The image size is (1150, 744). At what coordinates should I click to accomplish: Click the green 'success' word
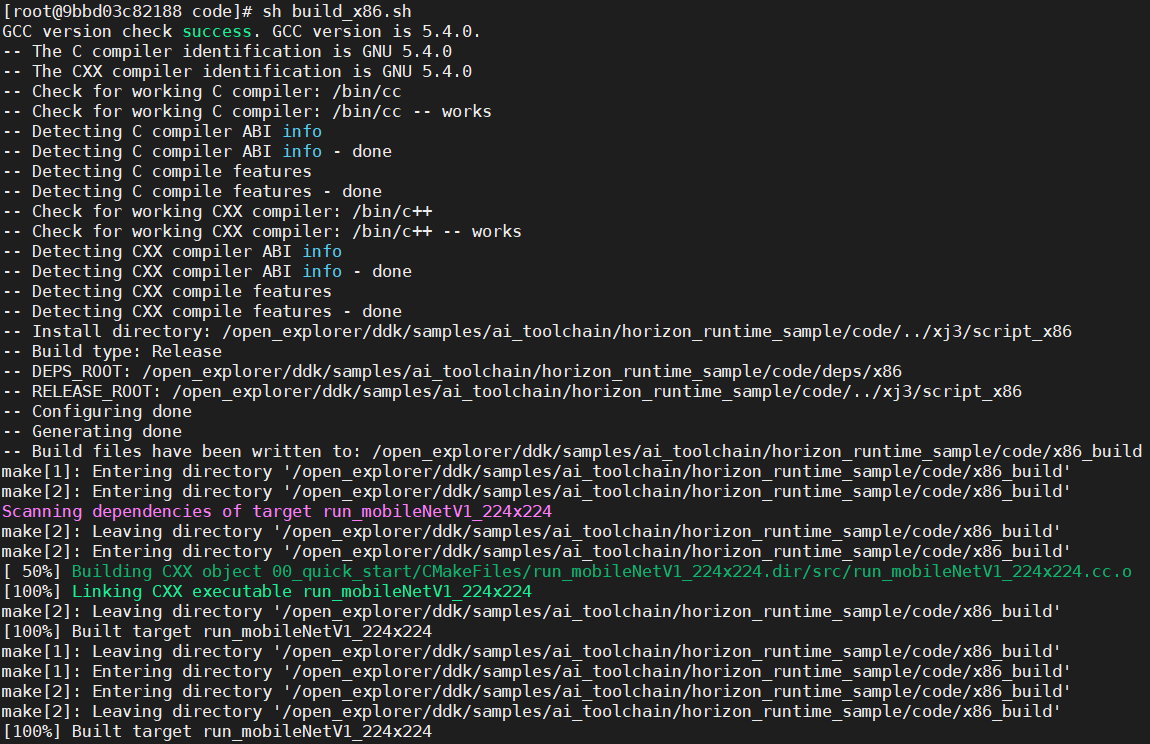216,31
